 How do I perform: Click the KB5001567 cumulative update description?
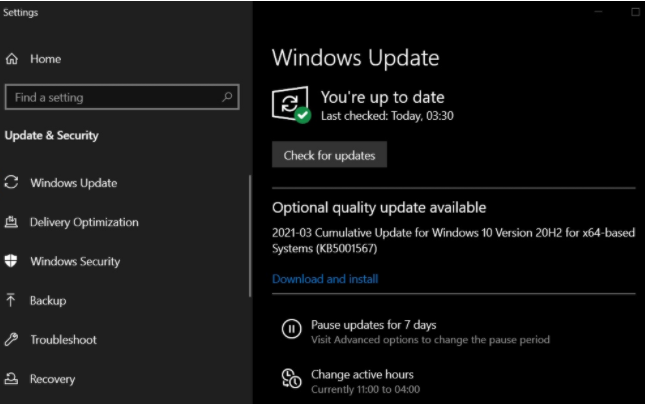coord(453,240)
